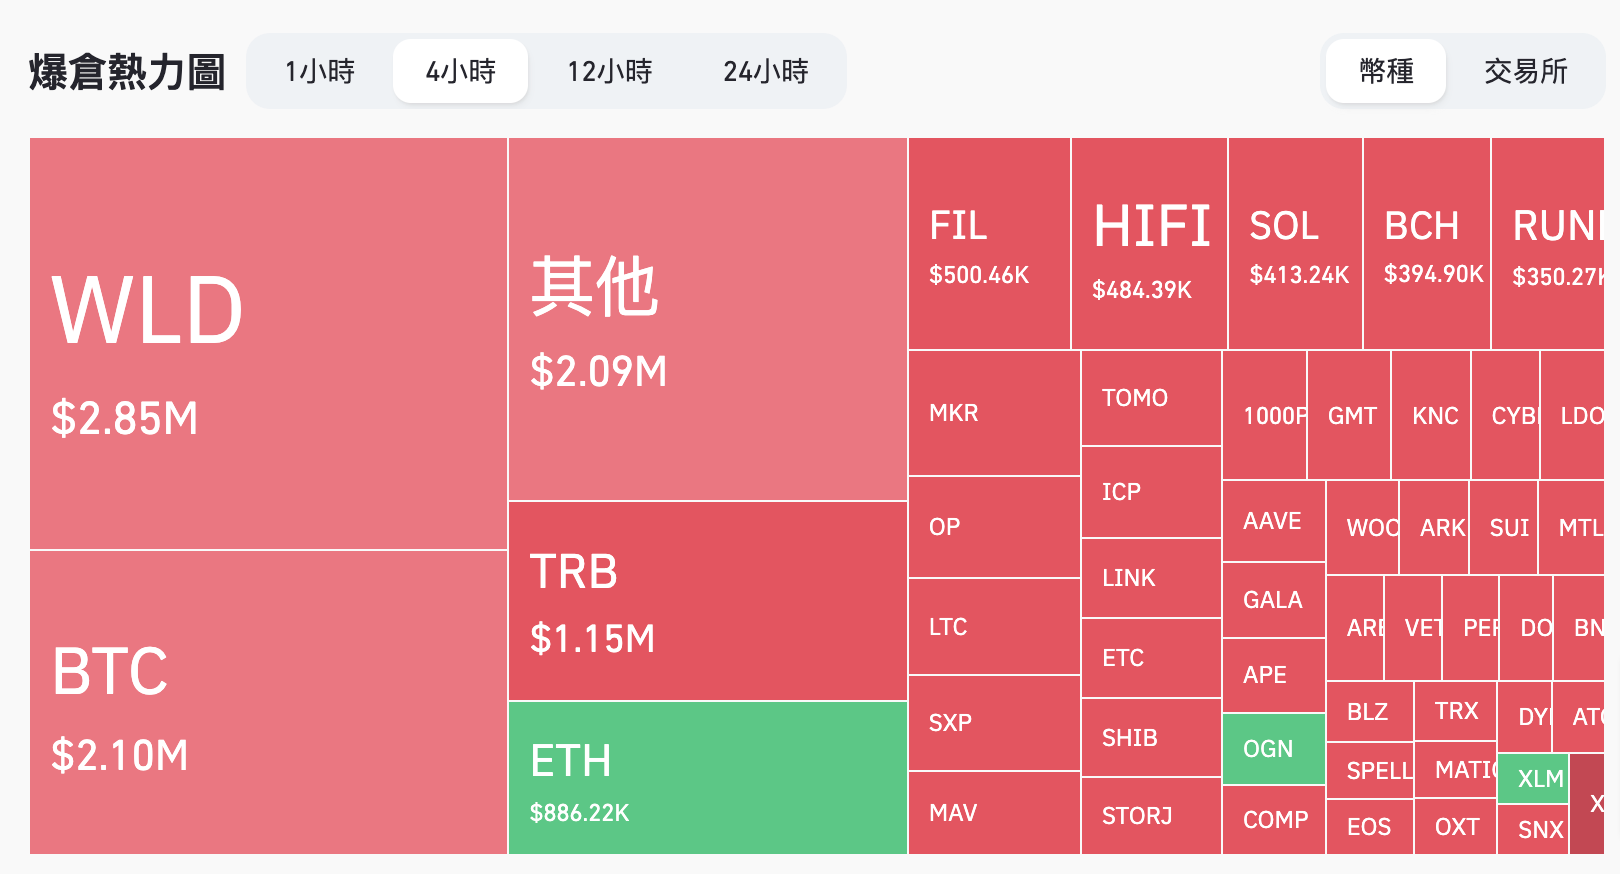Select the AAVE heatmap tile

pos(1273,521)
